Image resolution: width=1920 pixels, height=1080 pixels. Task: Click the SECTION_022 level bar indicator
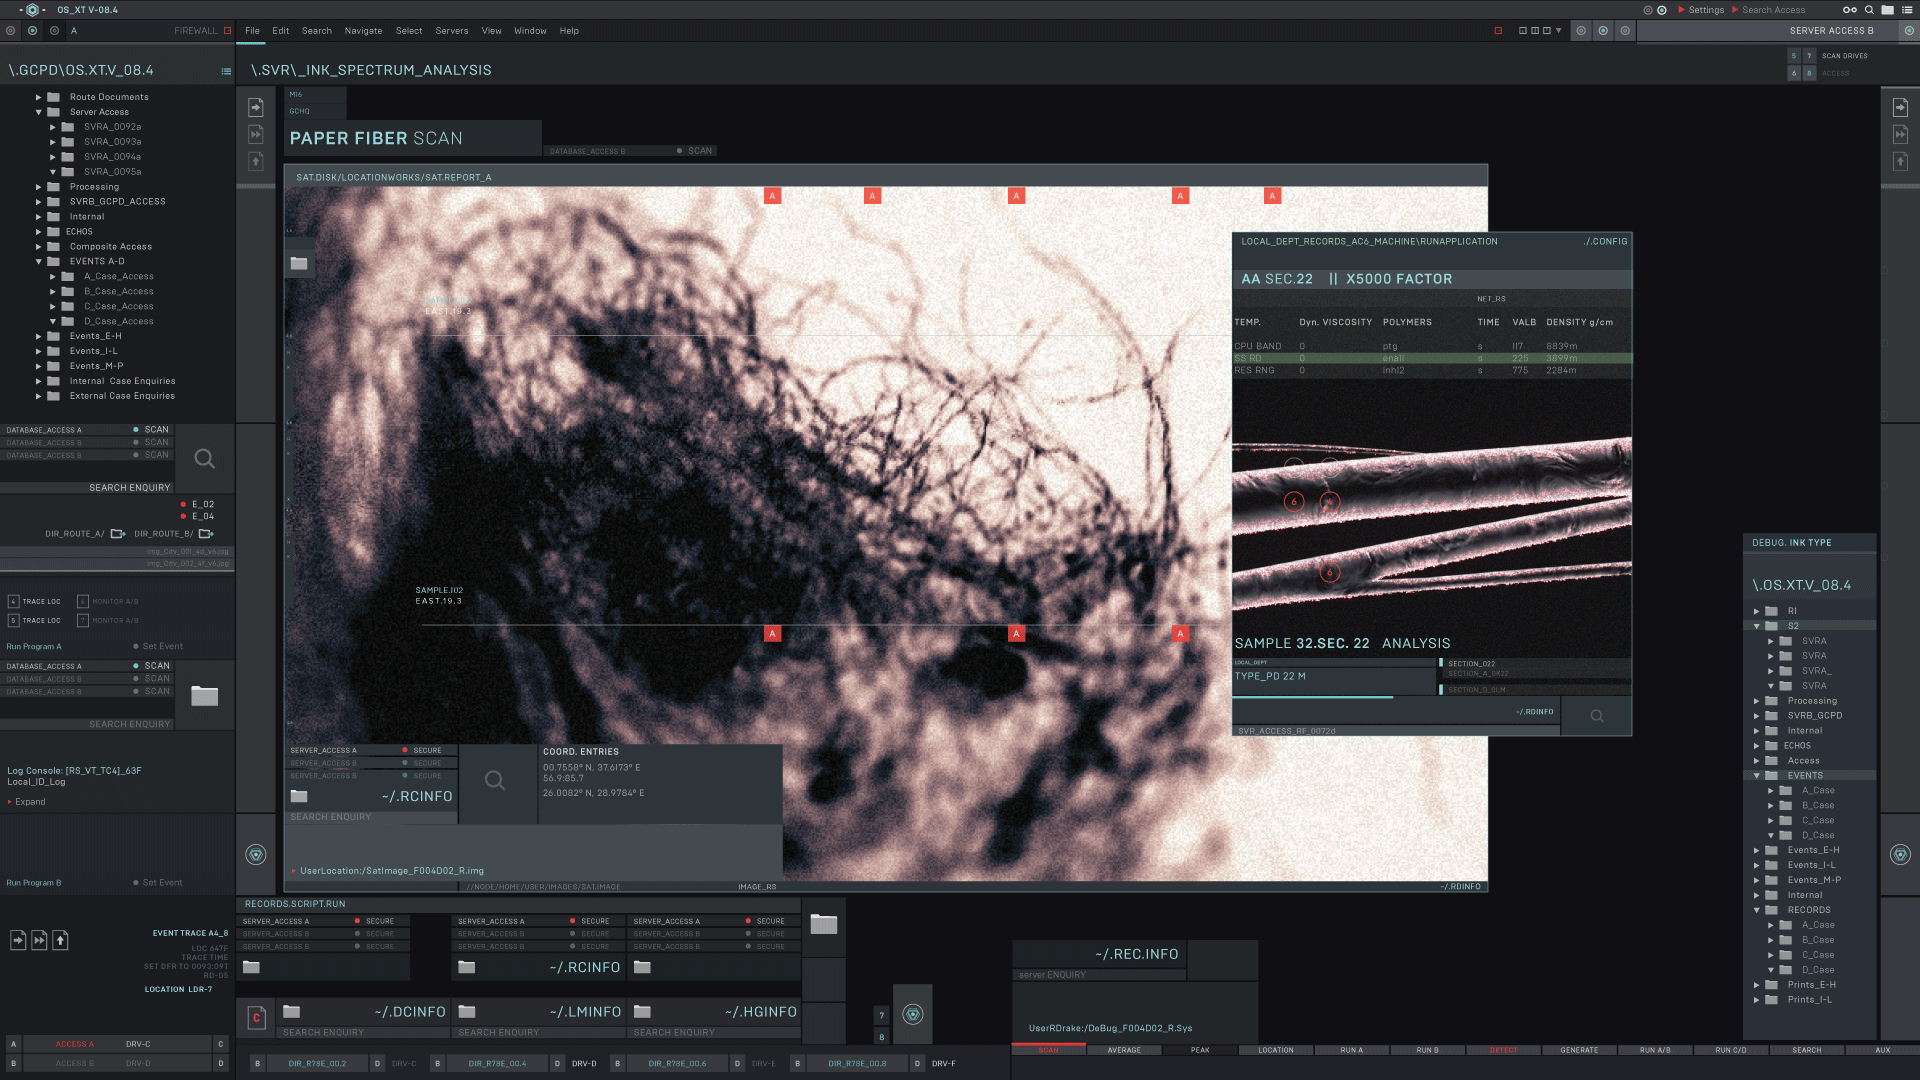[1441, 663]
